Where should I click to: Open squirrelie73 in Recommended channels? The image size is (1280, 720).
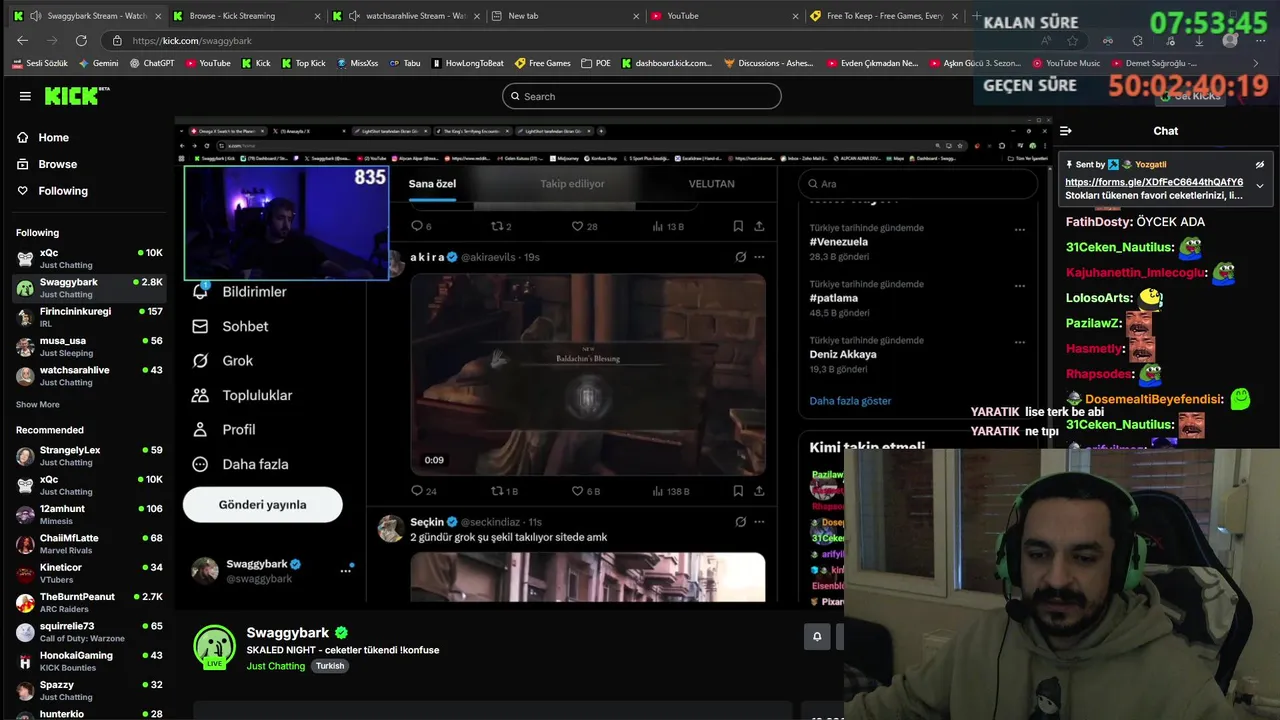[x=88, y=632]
